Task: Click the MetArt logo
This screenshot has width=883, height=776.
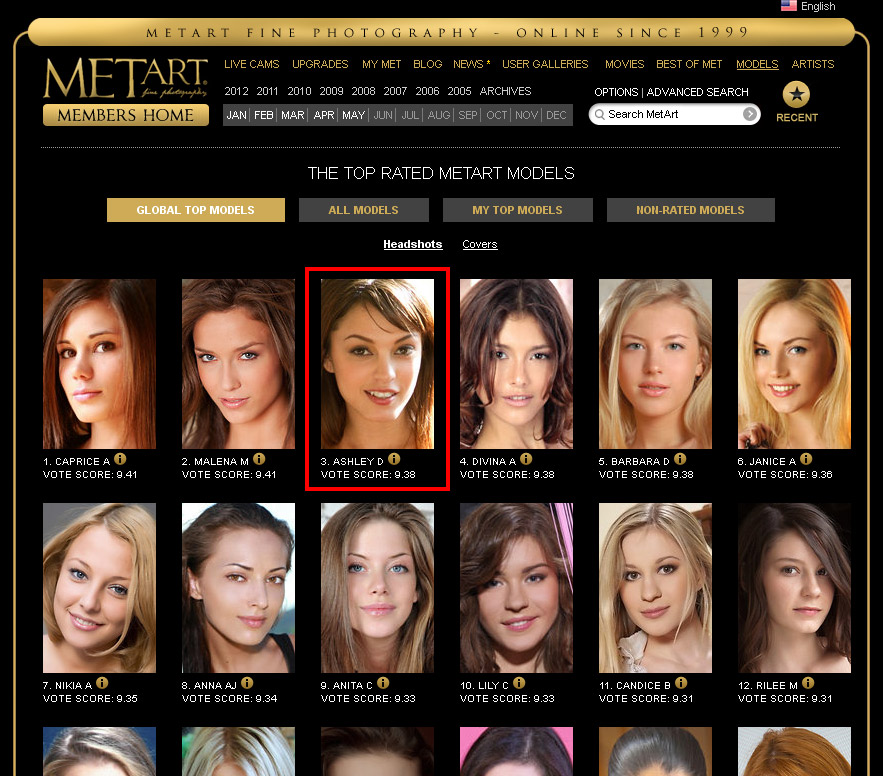Action: tap(126, 78)
